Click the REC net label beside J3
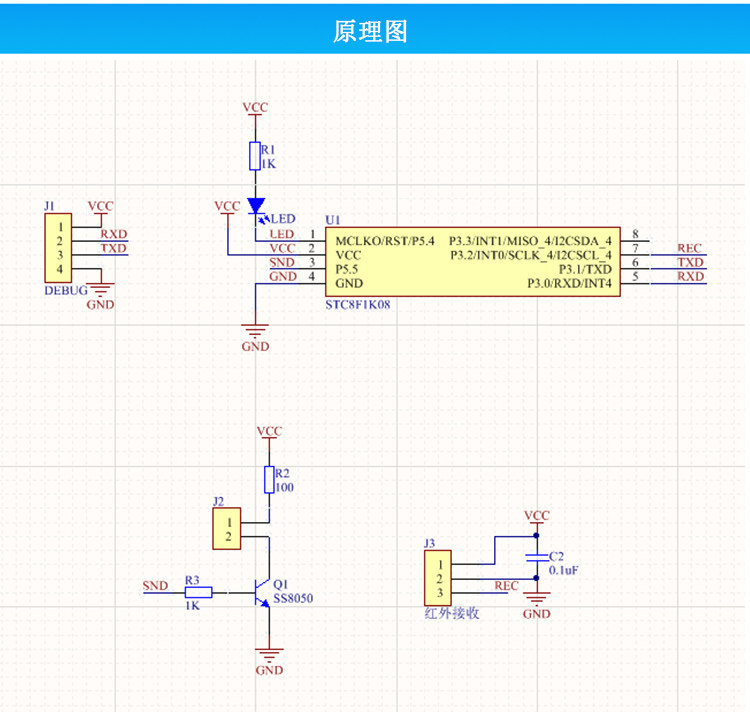The width and height of the screenshot is (750, 712). (x=507, y=586)
